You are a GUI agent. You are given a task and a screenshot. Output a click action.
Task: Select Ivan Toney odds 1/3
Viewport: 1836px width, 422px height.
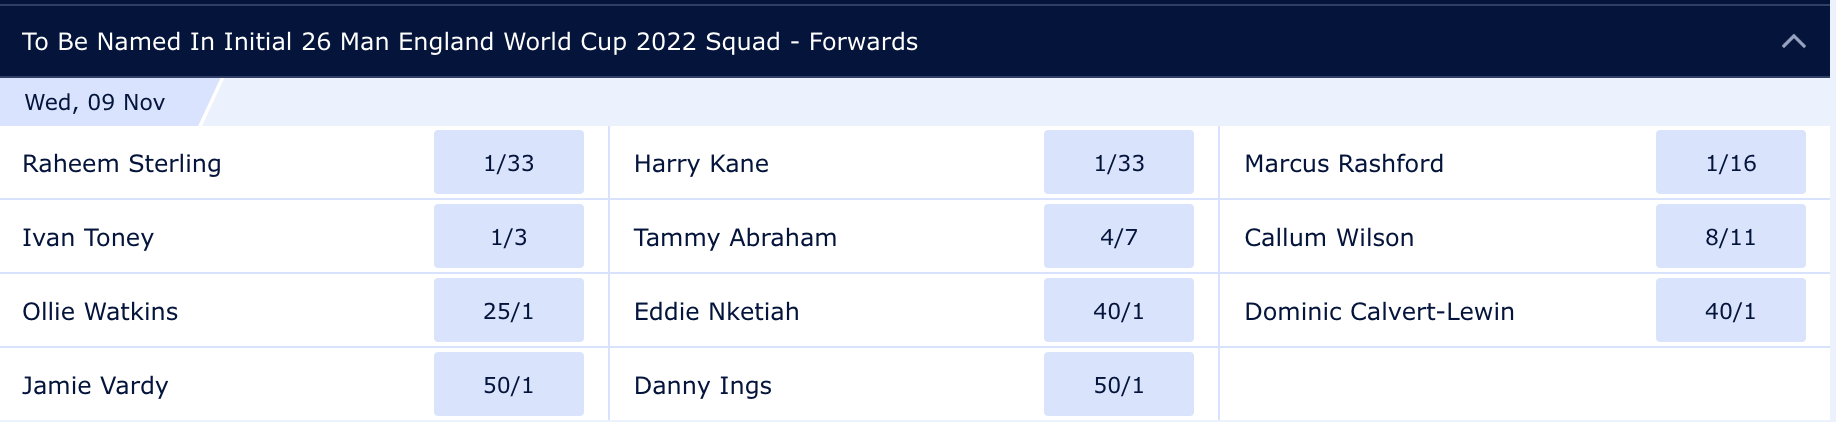tap(509, 237)
